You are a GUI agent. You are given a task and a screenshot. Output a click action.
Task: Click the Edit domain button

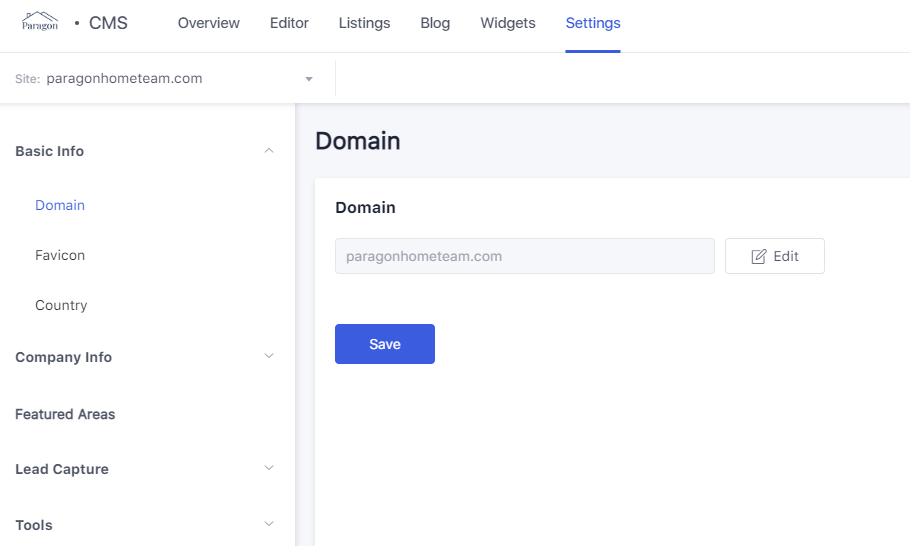(x=775, y=256)
